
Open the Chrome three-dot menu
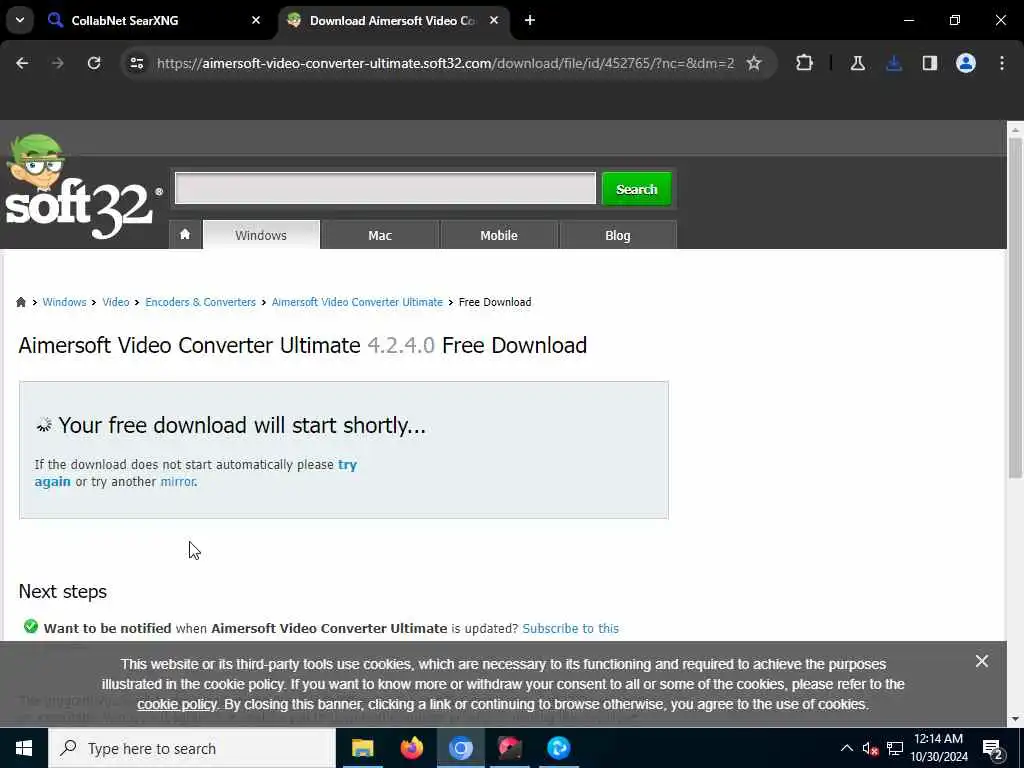tap(1002, 63)
